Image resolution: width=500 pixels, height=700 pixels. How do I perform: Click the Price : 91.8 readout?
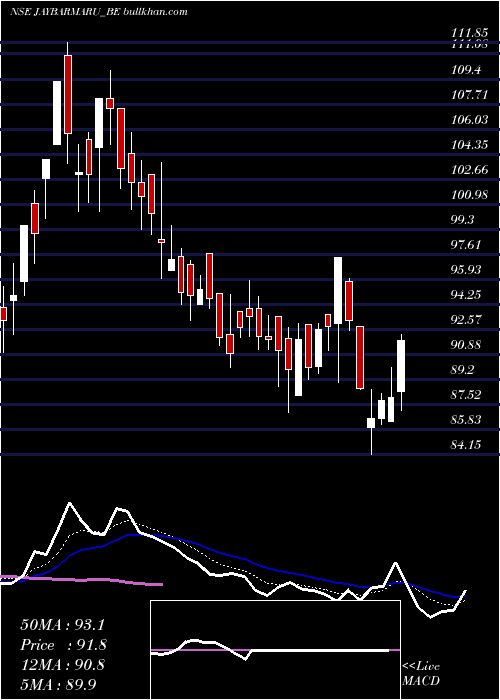coord(64,645)
